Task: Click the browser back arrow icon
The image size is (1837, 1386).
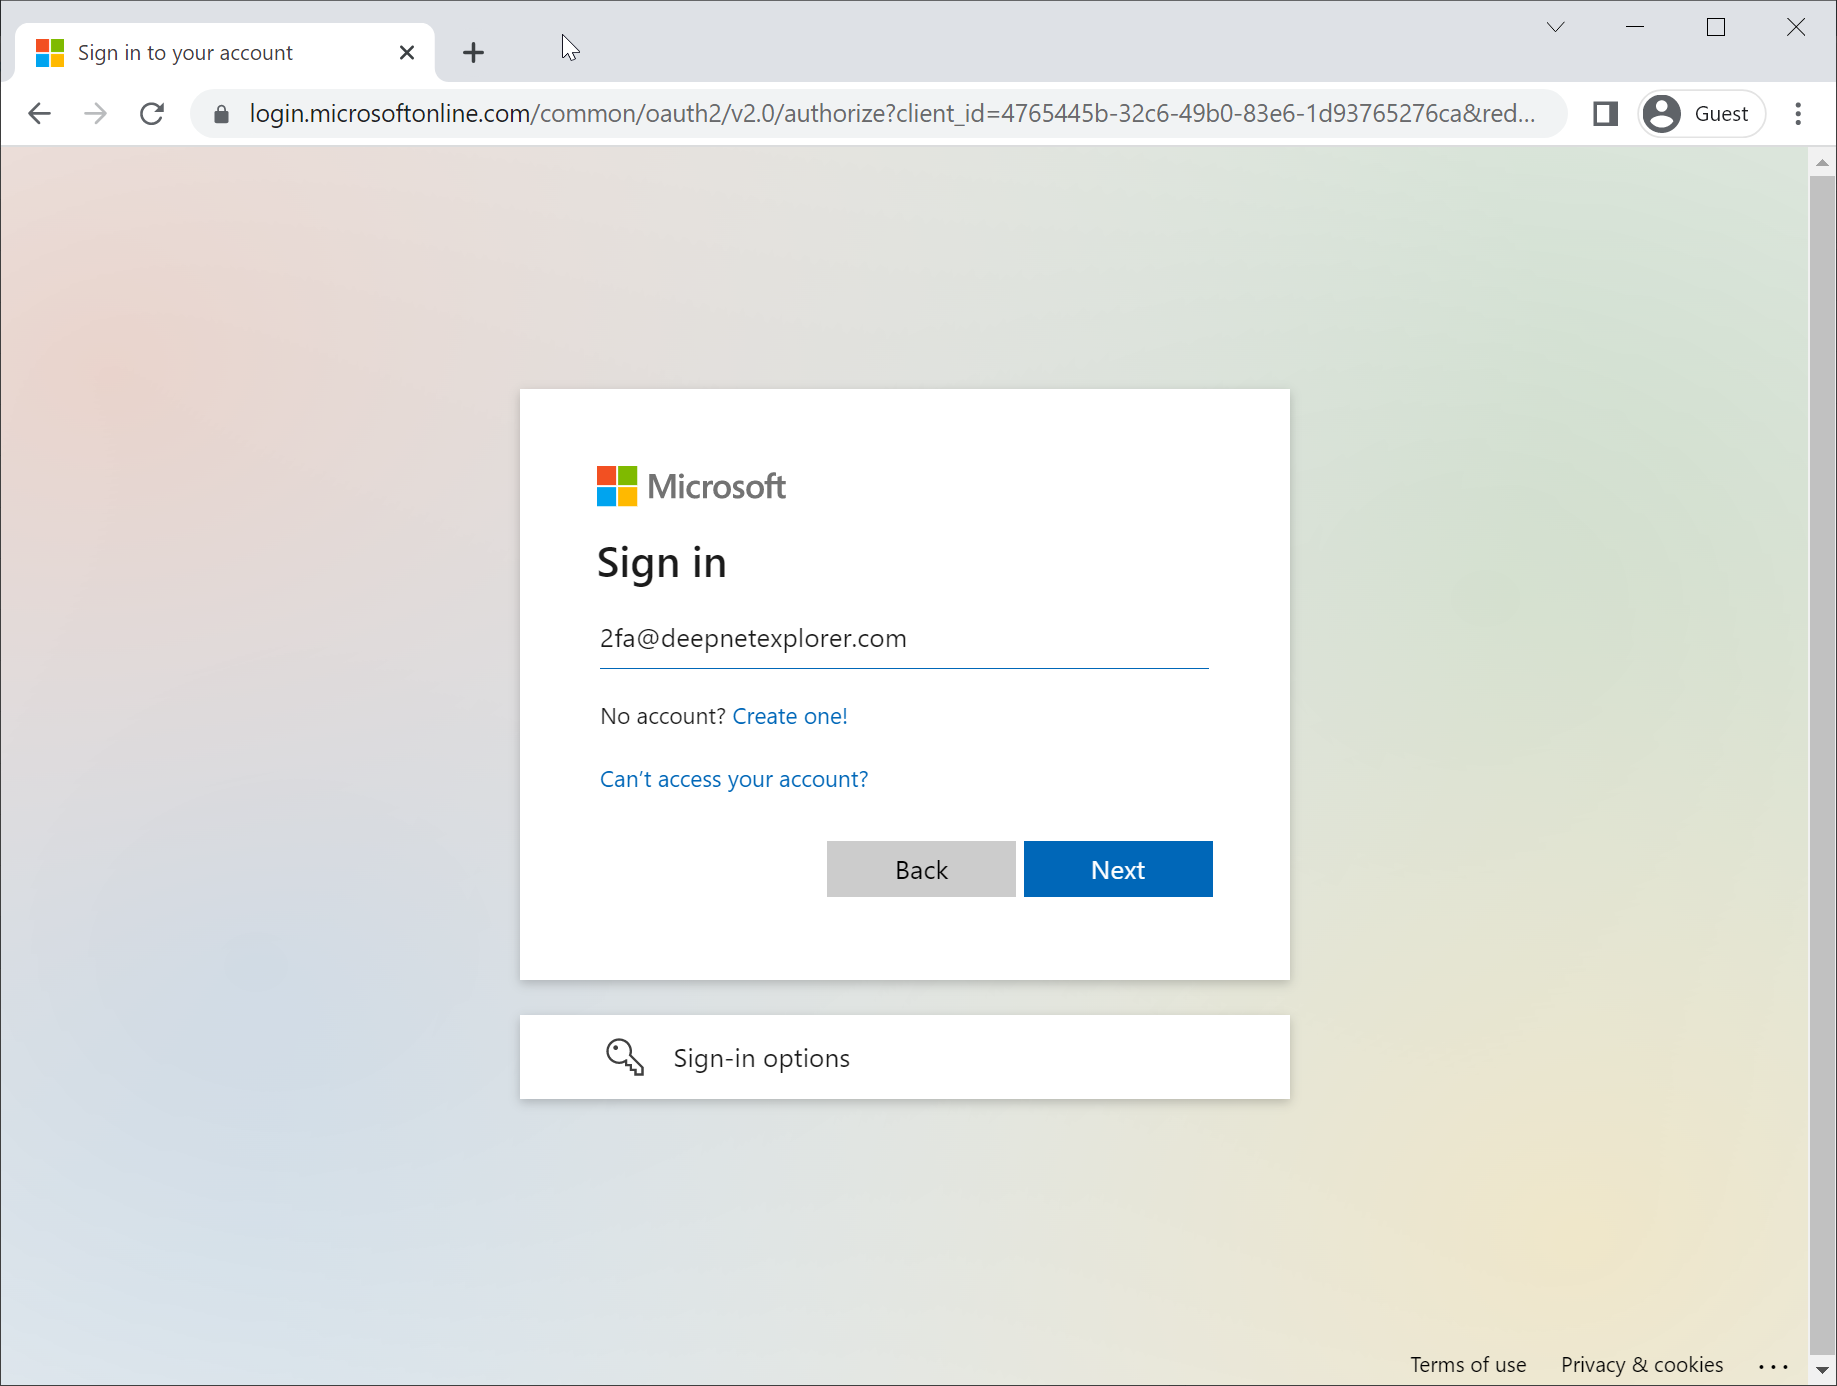Action: click(x=40, y=114)
